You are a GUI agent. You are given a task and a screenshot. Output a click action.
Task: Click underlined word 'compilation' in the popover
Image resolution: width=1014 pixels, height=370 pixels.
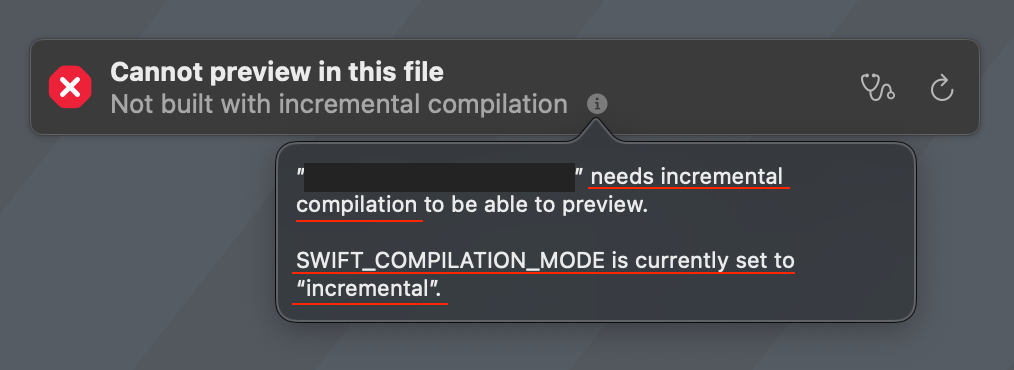coord(356,206)
